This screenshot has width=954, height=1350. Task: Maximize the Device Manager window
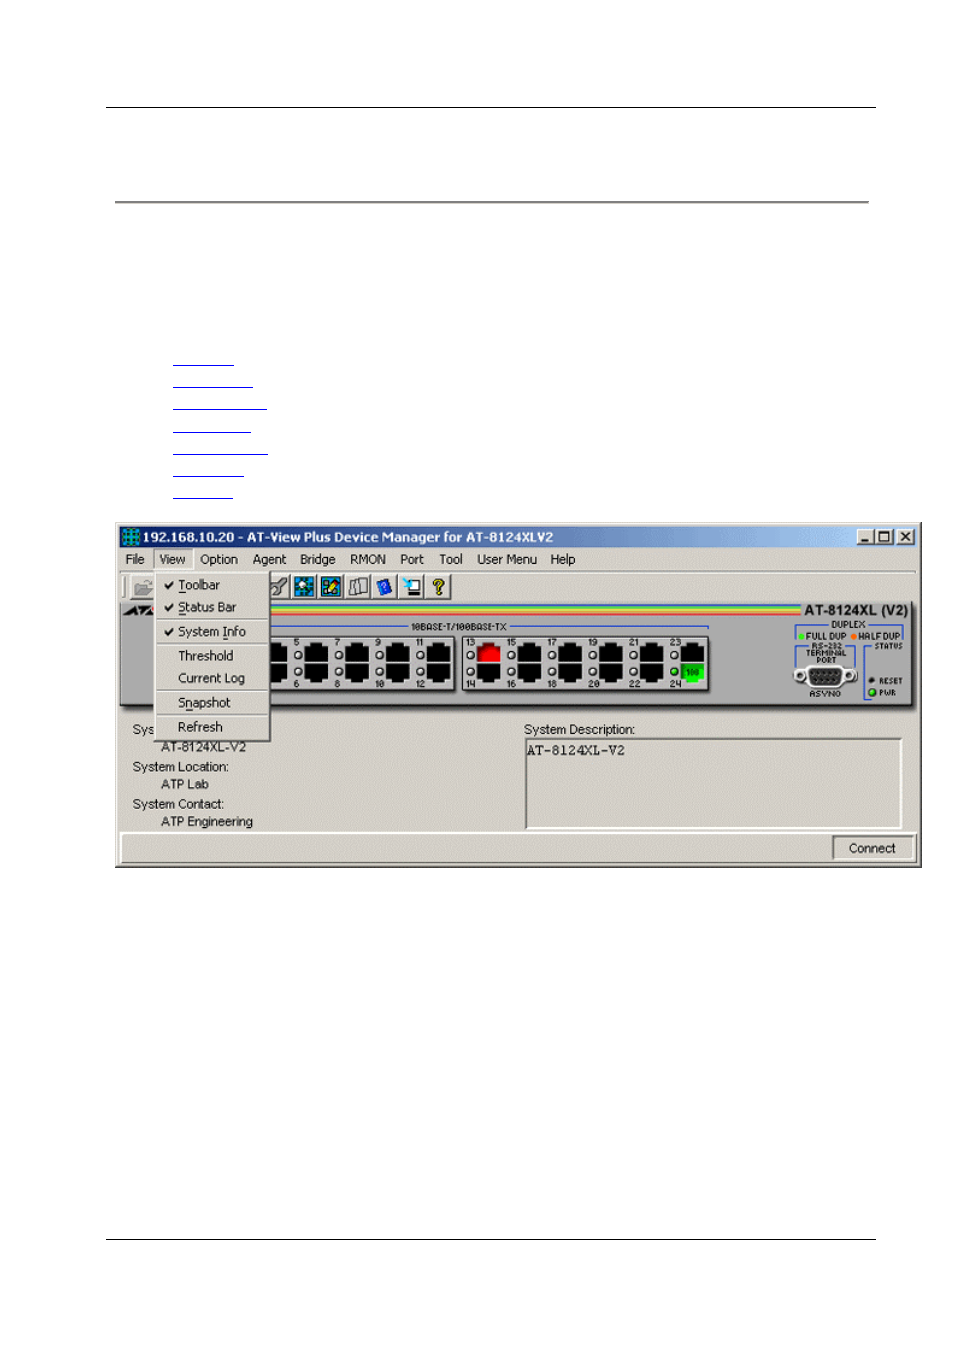884,537
